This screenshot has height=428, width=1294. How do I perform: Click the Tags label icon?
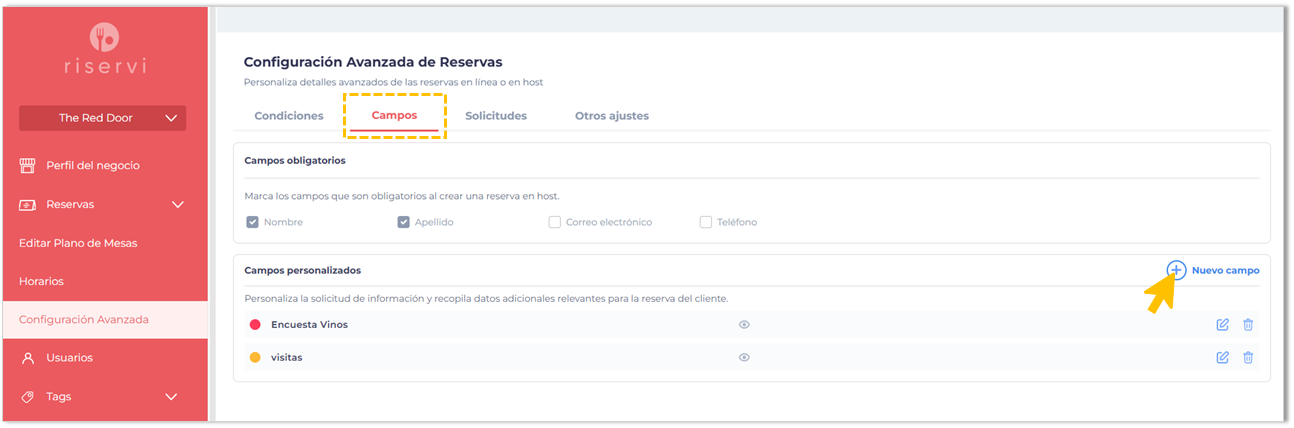(27, 397)
